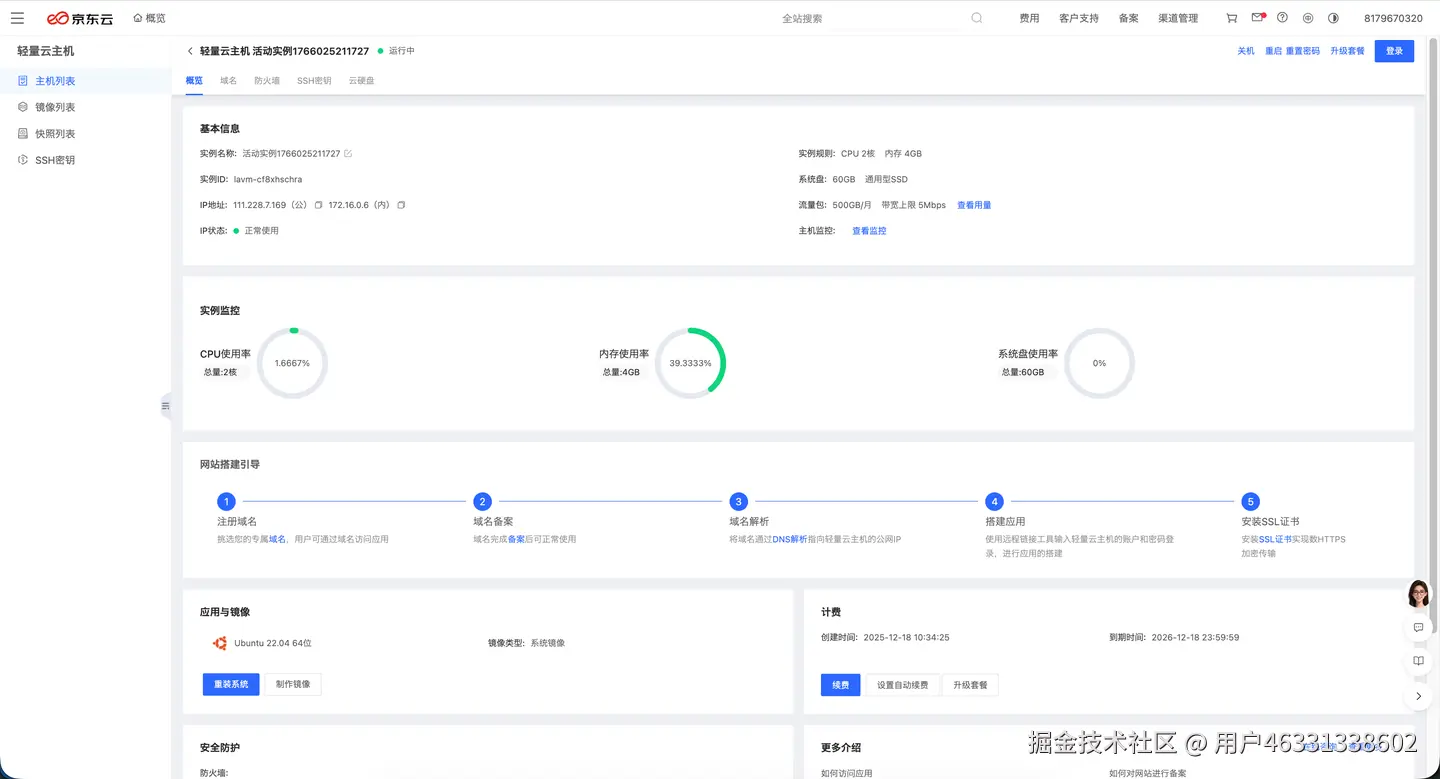Switch to the 防火墙 tab
Screen dimensions: 1440x779
267,81
